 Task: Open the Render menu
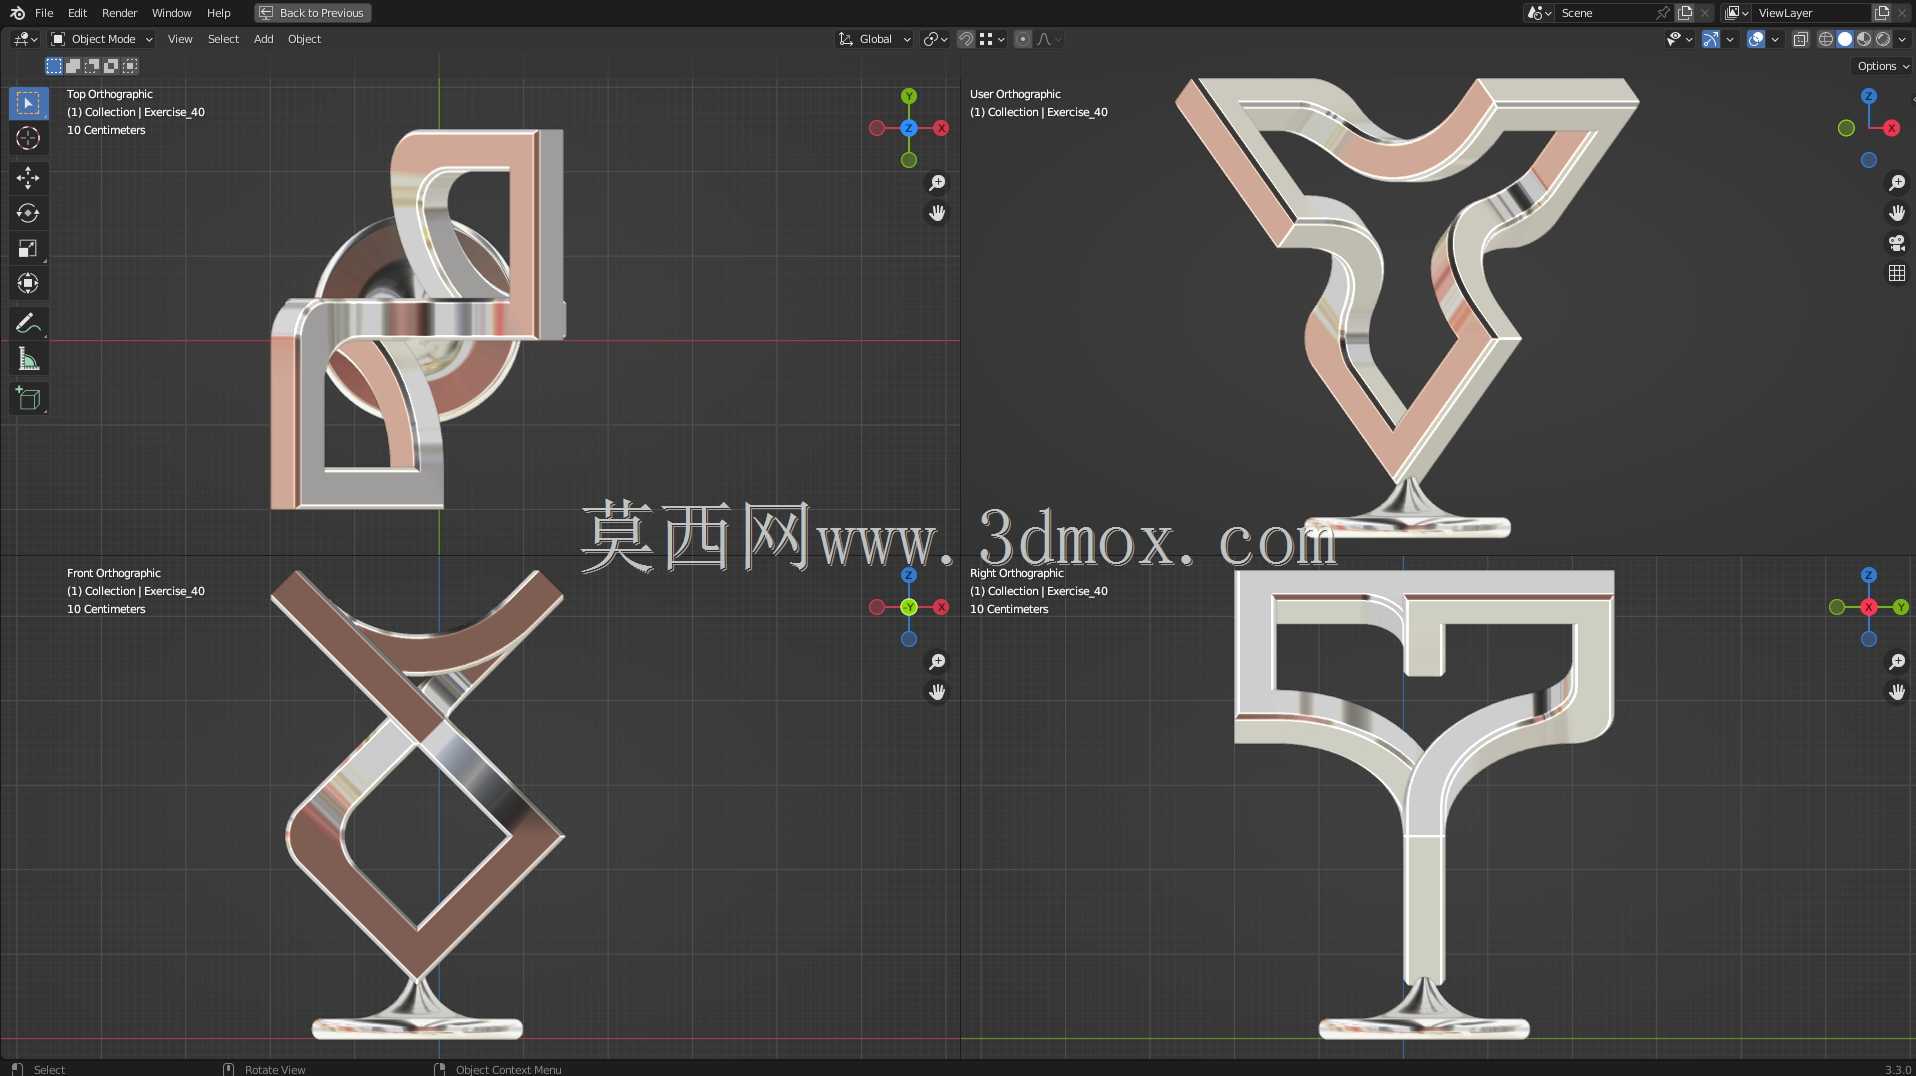click(119, 13)
